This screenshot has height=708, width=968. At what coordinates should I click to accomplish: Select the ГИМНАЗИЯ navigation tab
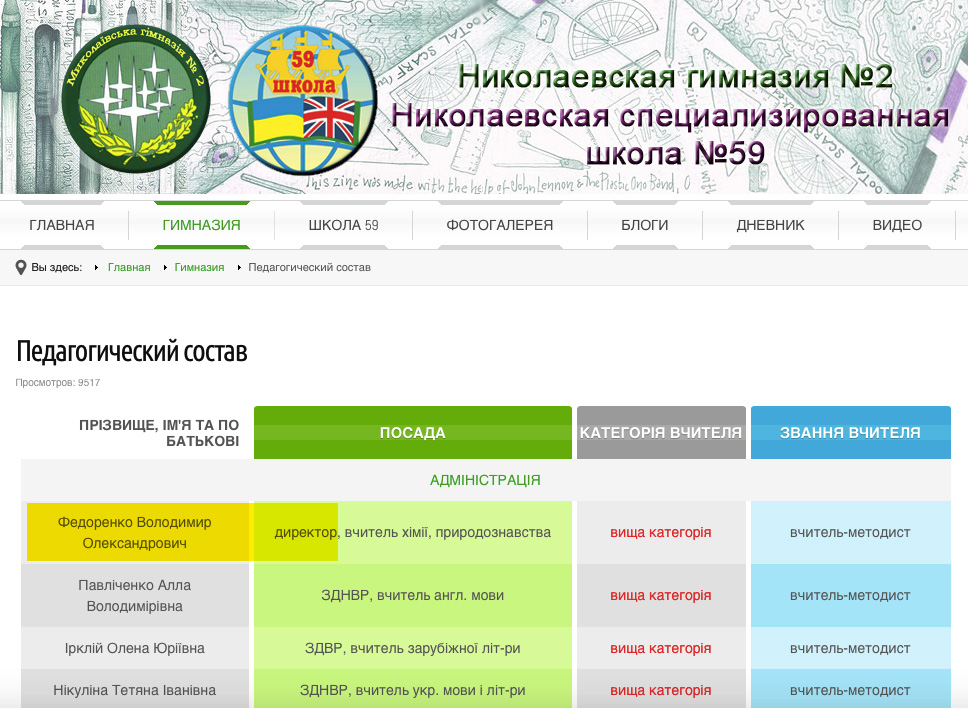tap(201, 225)
